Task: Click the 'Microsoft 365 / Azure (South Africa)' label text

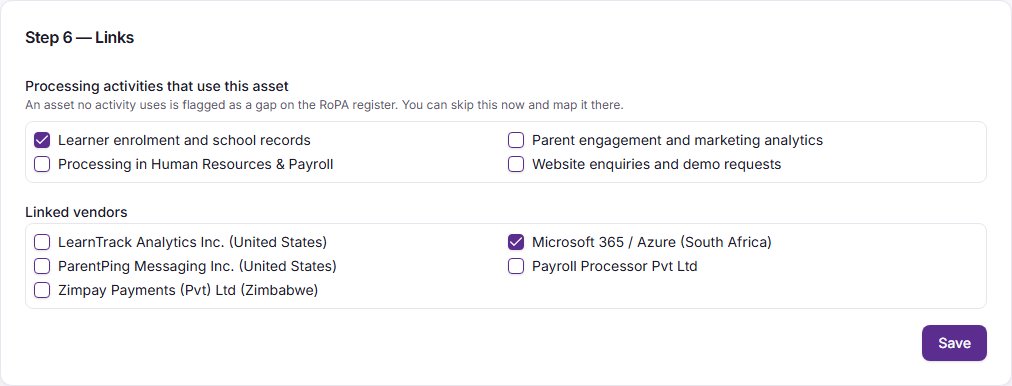Action: (652, 242)
